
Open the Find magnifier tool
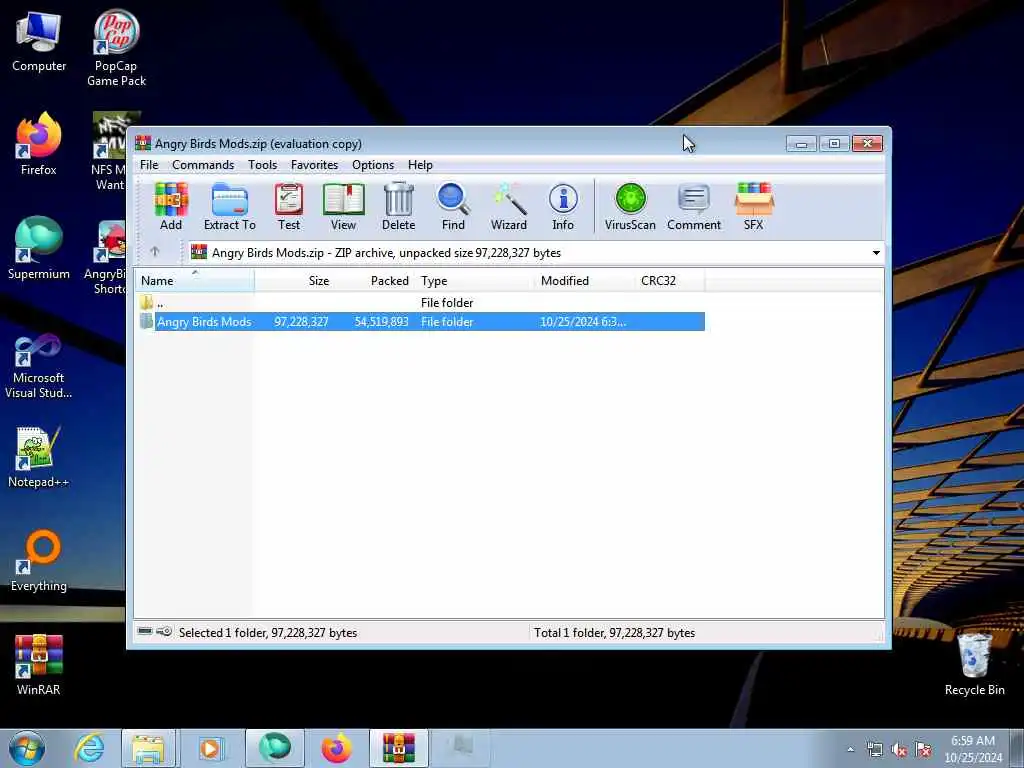click(x=453, y=206)
